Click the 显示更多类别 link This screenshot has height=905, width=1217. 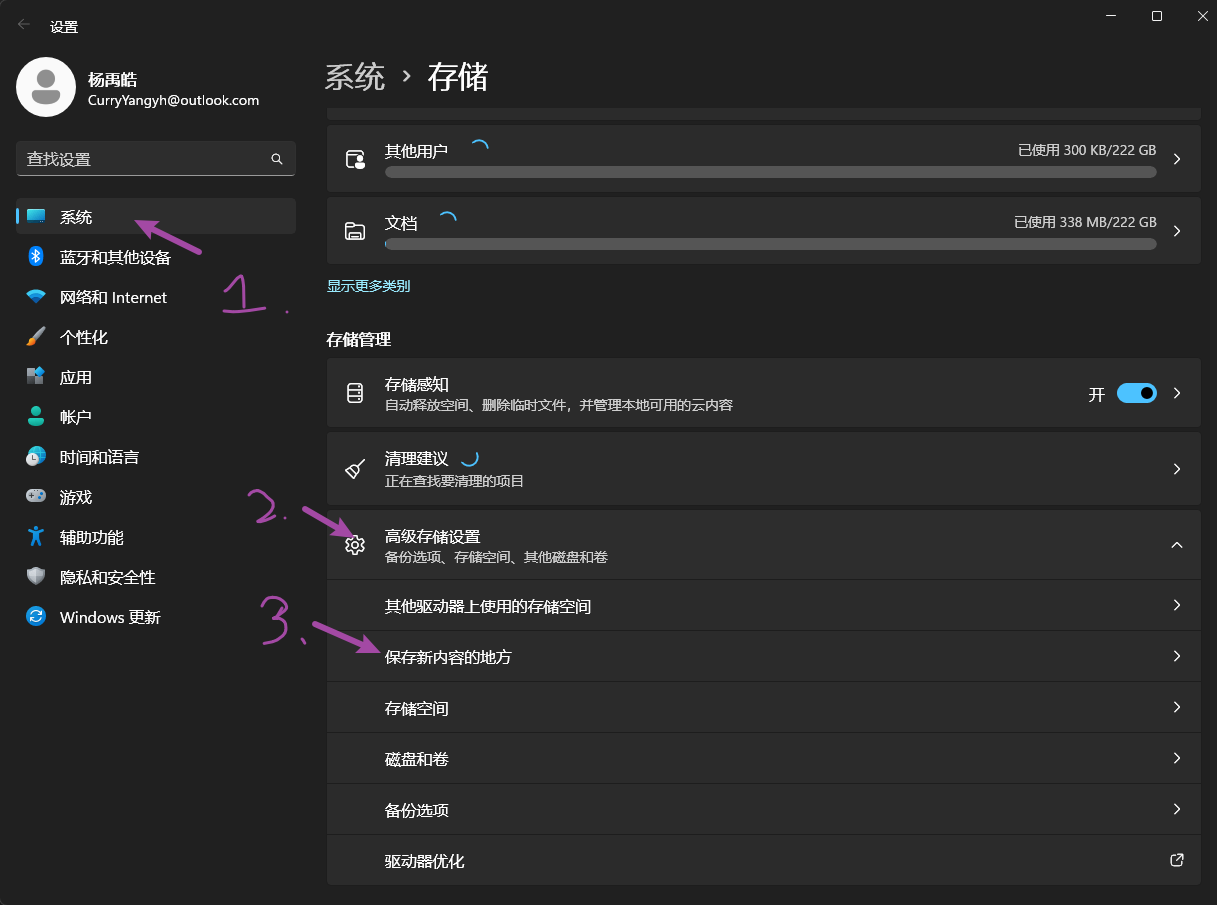click(368, 286)
